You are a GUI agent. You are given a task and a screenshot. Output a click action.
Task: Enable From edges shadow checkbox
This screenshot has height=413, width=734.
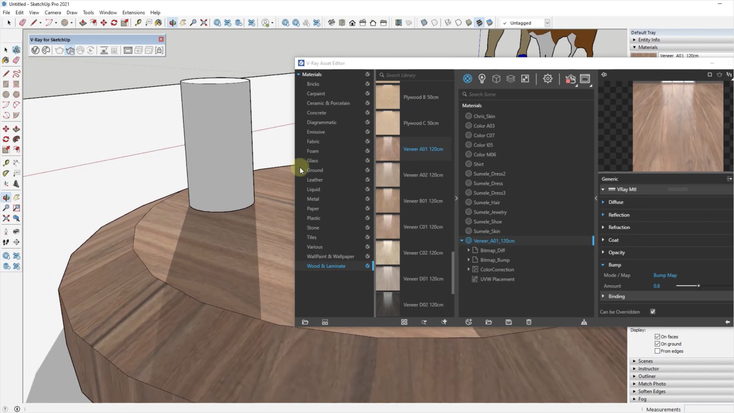coord(657,351)
